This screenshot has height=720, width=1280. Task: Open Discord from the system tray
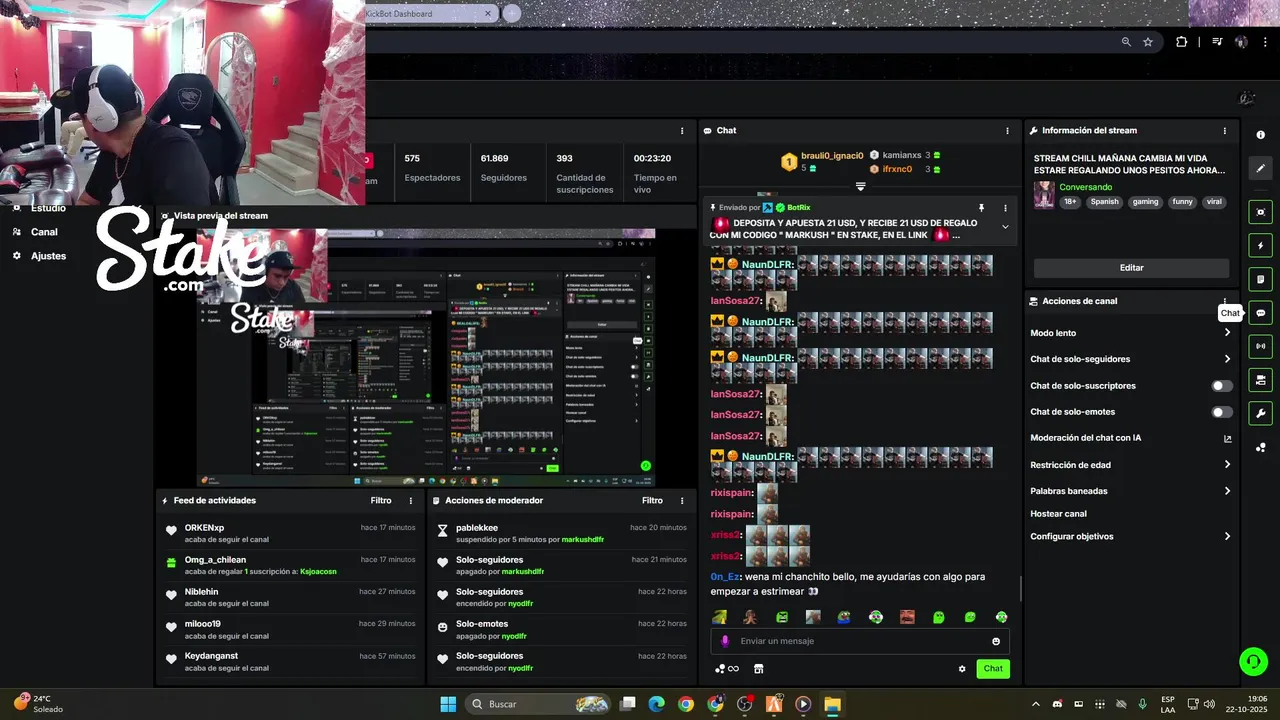[1057, 704]
